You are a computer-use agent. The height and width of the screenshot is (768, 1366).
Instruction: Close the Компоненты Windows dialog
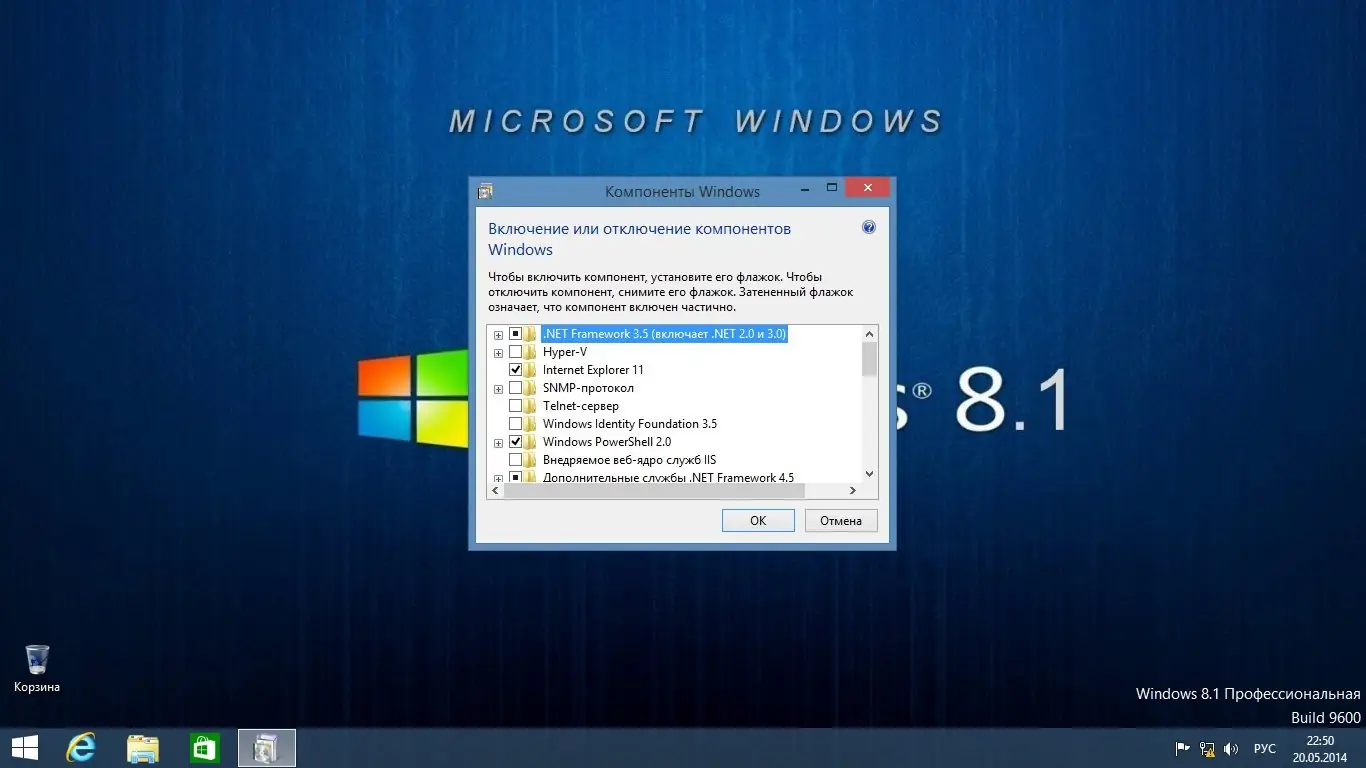(x=868, y=188)
